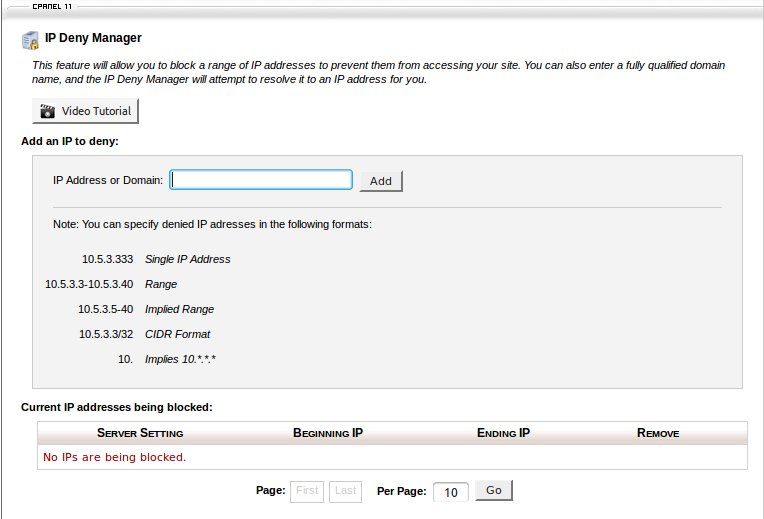Go to the First page
Viewport: 764px width, 519px height.
[307, 491]
